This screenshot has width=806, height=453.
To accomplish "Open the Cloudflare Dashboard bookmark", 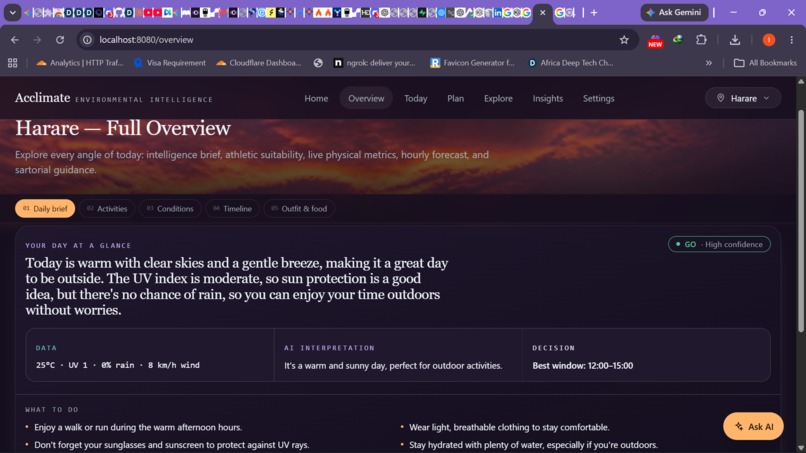I will [x=259, y=63].
